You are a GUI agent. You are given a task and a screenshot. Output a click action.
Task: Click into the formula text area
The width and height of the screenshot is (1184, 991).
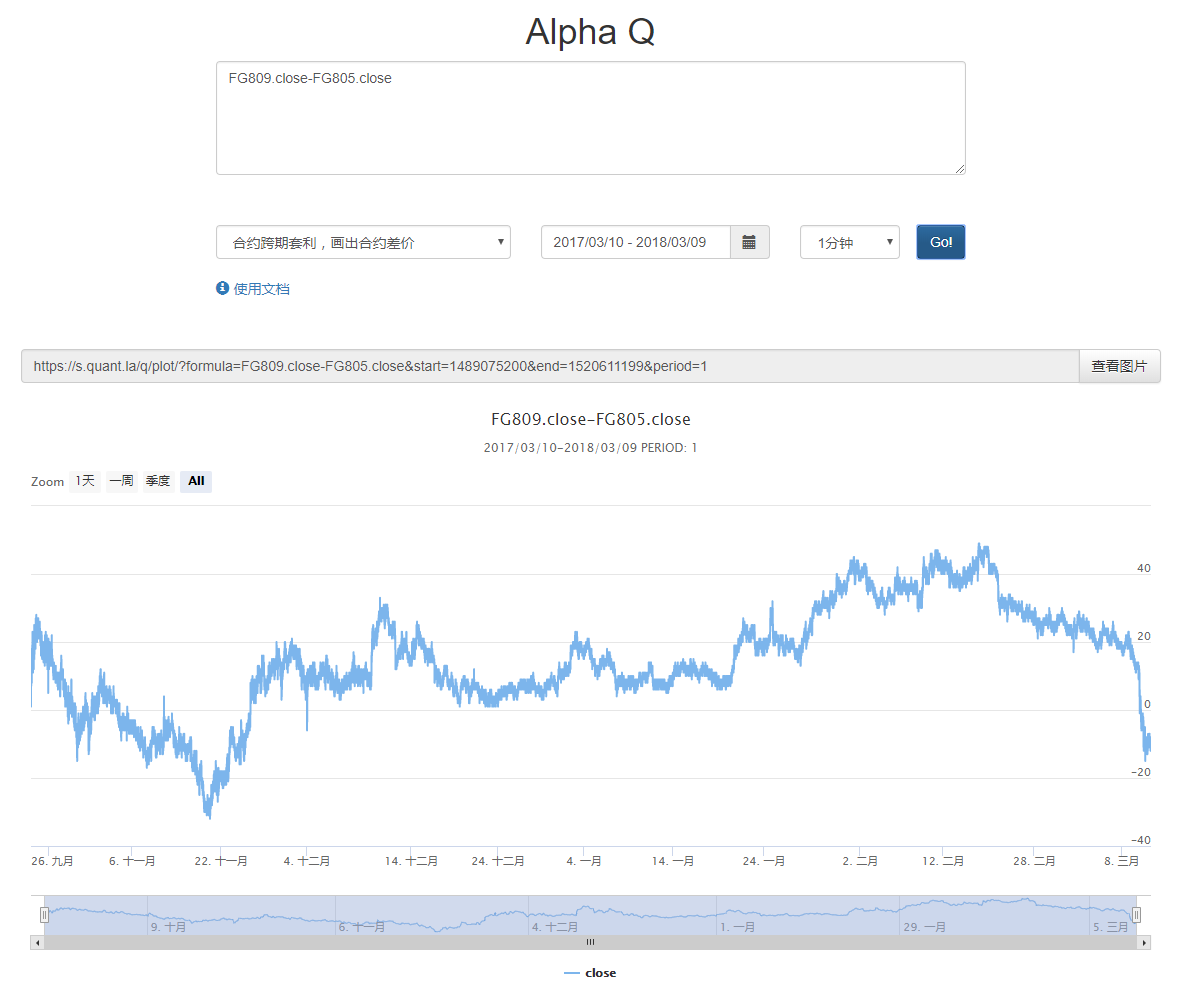pyautogui.click(x=590, y=118)
